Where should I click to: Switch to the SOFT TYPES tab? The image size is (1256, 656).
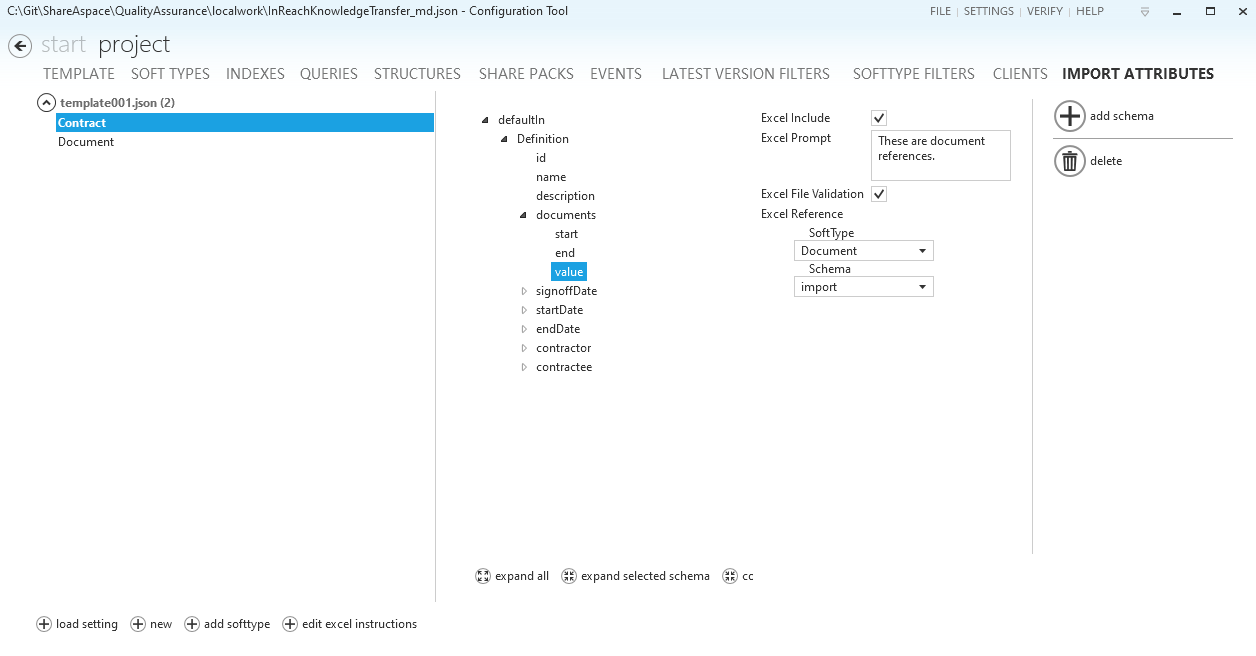[170, 73]
